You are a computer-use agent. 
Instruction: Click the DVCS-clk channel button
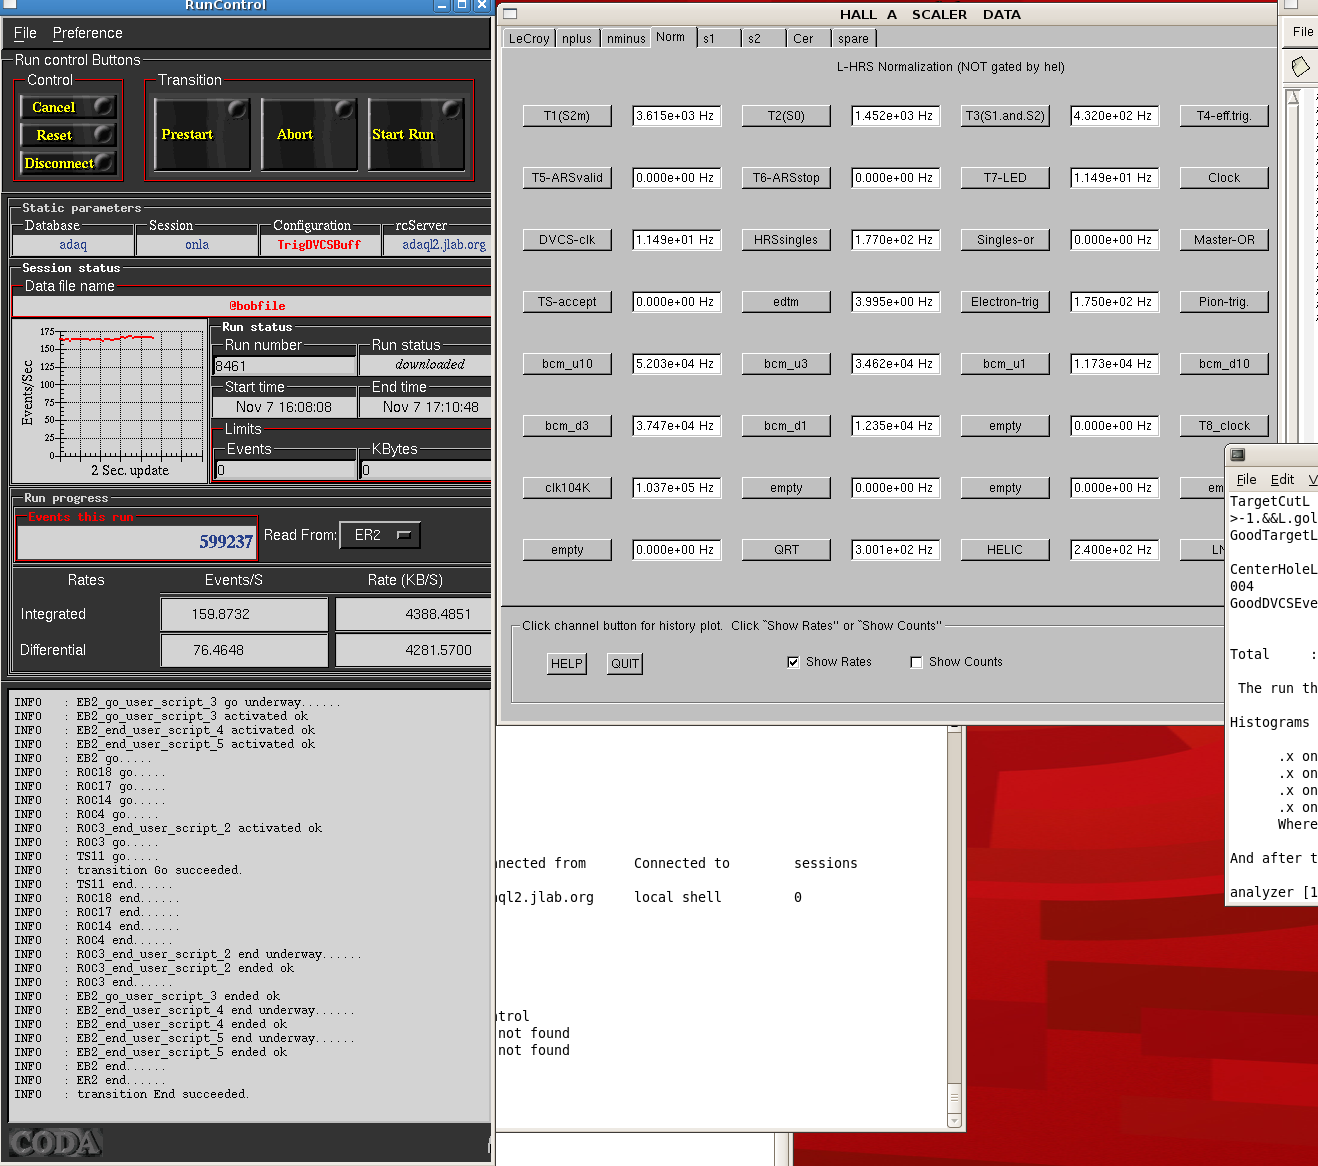pyautogui.click(x=567, y=240)
